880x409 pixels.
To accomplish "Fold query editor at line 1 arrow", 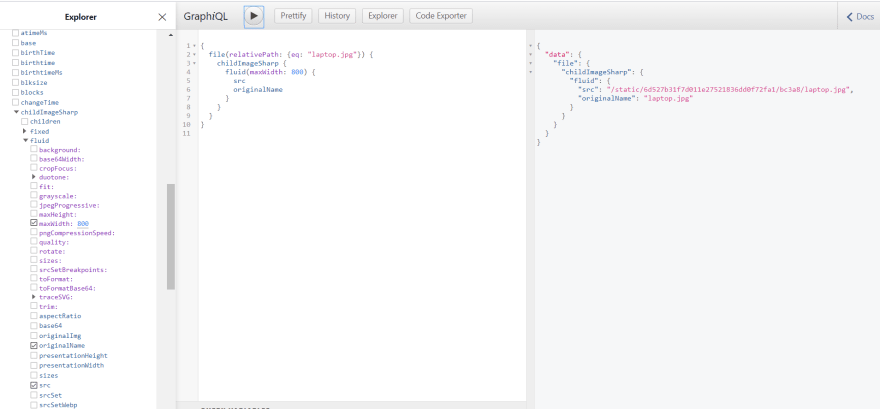I will (x=194, y=46).
